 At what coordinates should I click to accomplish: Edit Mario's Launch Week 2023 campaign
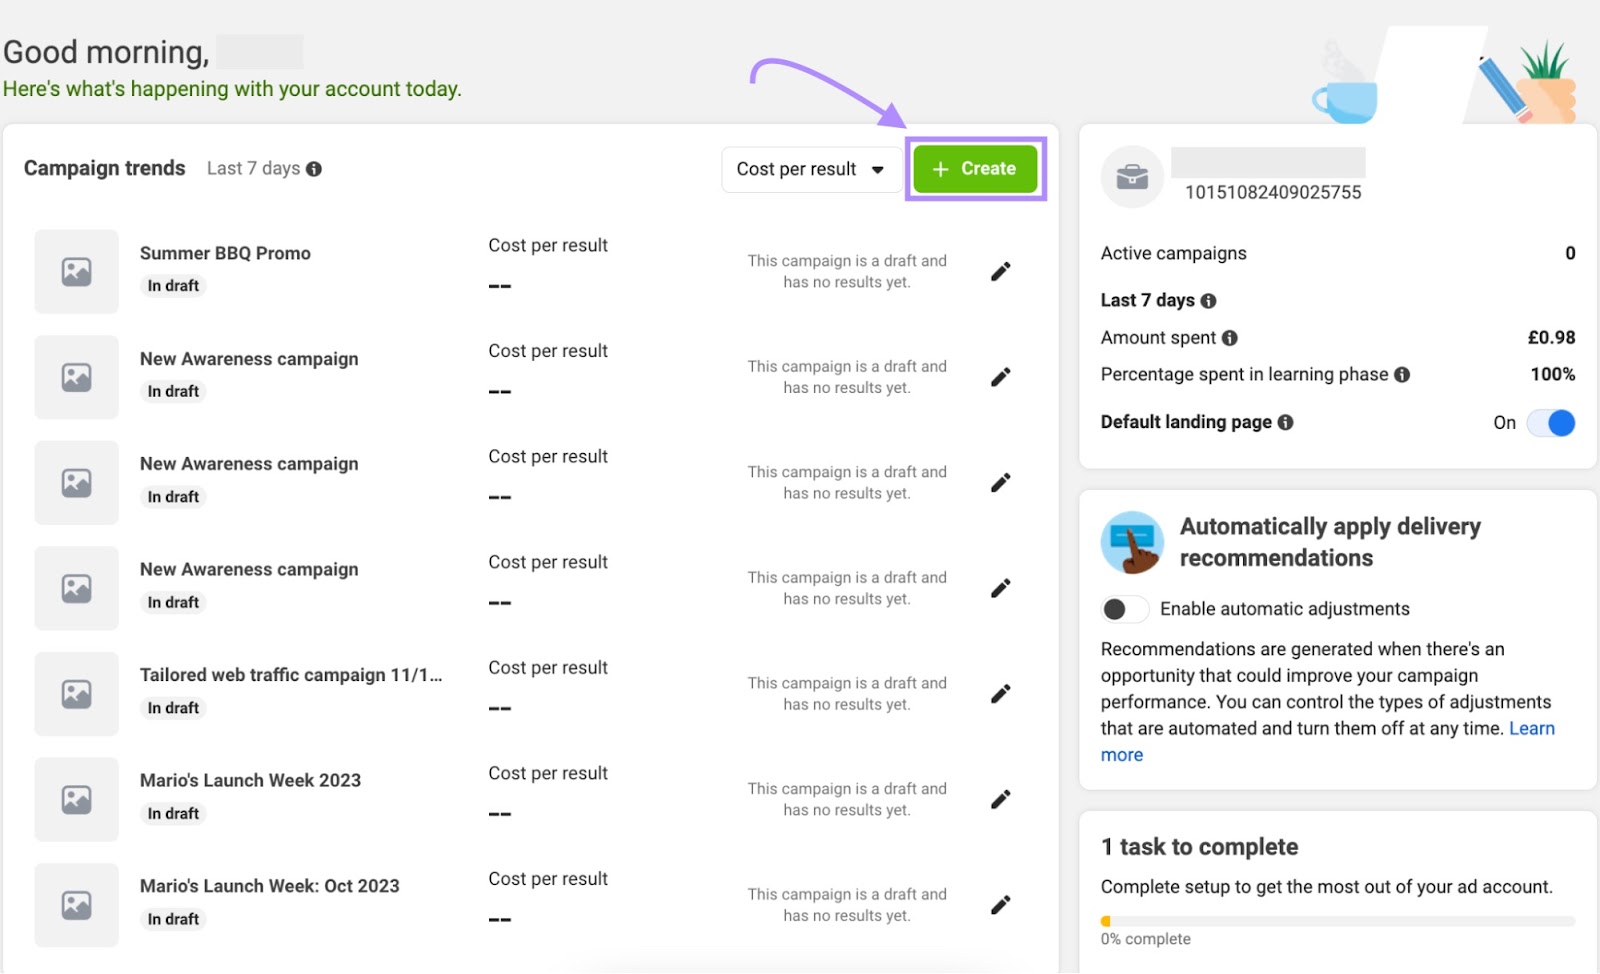click(1000, 798)
